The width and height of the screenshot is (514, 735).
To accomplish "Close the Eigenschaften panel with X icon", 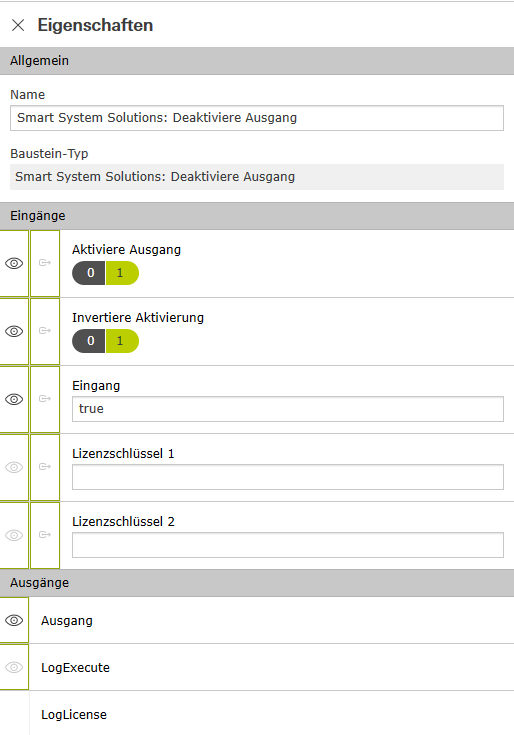I will pos(18,25).
